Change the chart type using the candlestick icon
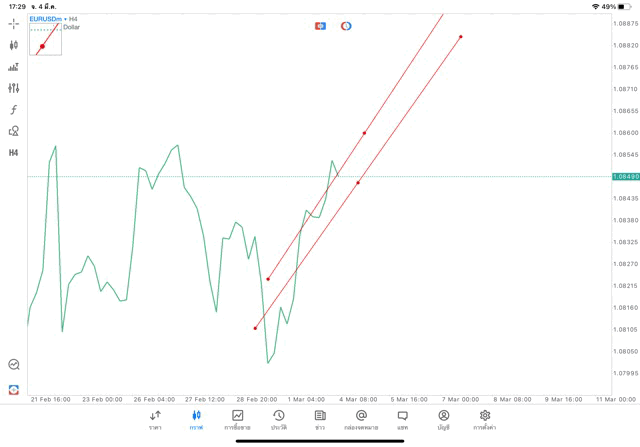 point(14,45)
